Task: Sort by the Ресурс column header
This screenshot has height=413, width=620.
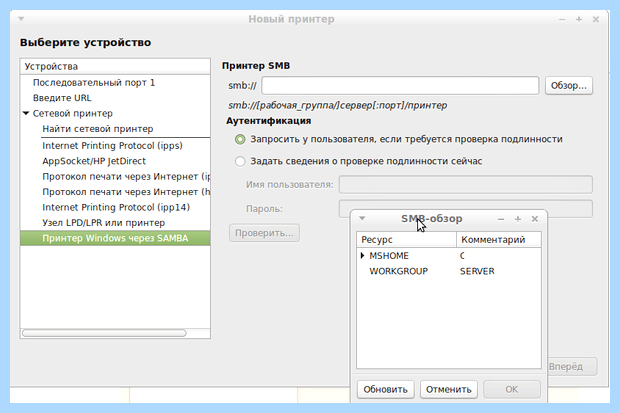Action: click(x=406, y=240)
